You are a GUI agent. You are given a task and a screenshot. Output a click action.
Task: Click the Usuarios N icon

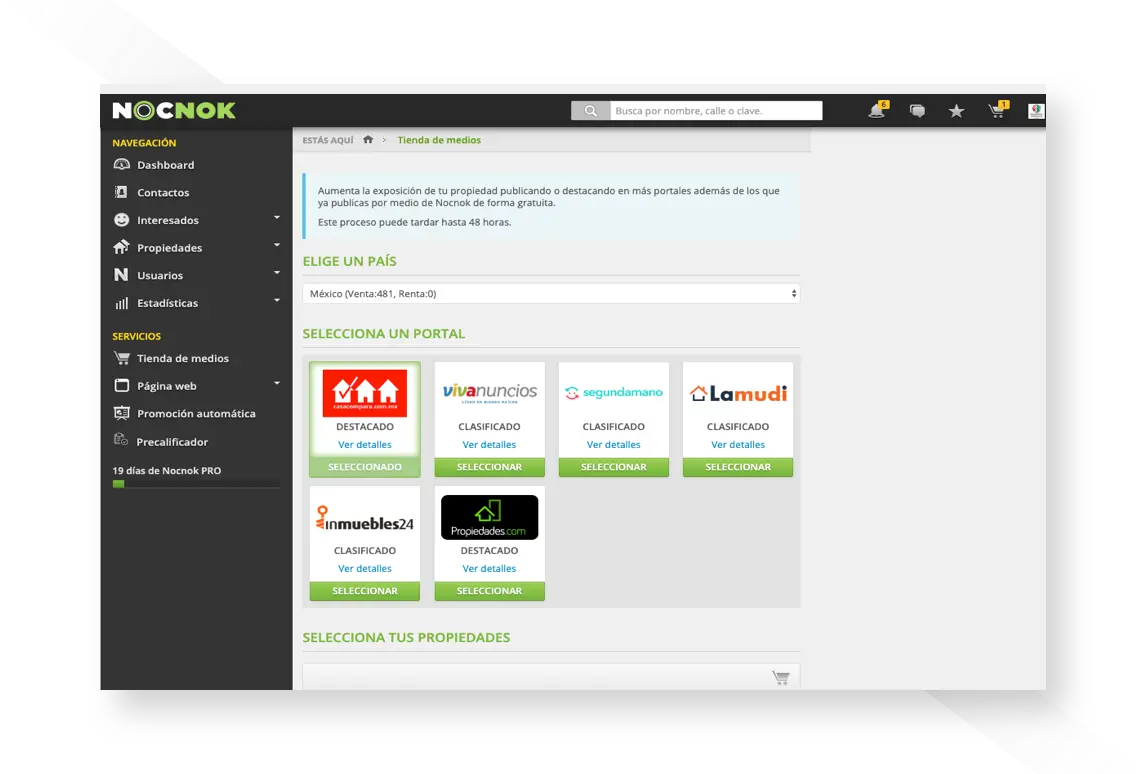coord(121,275)
